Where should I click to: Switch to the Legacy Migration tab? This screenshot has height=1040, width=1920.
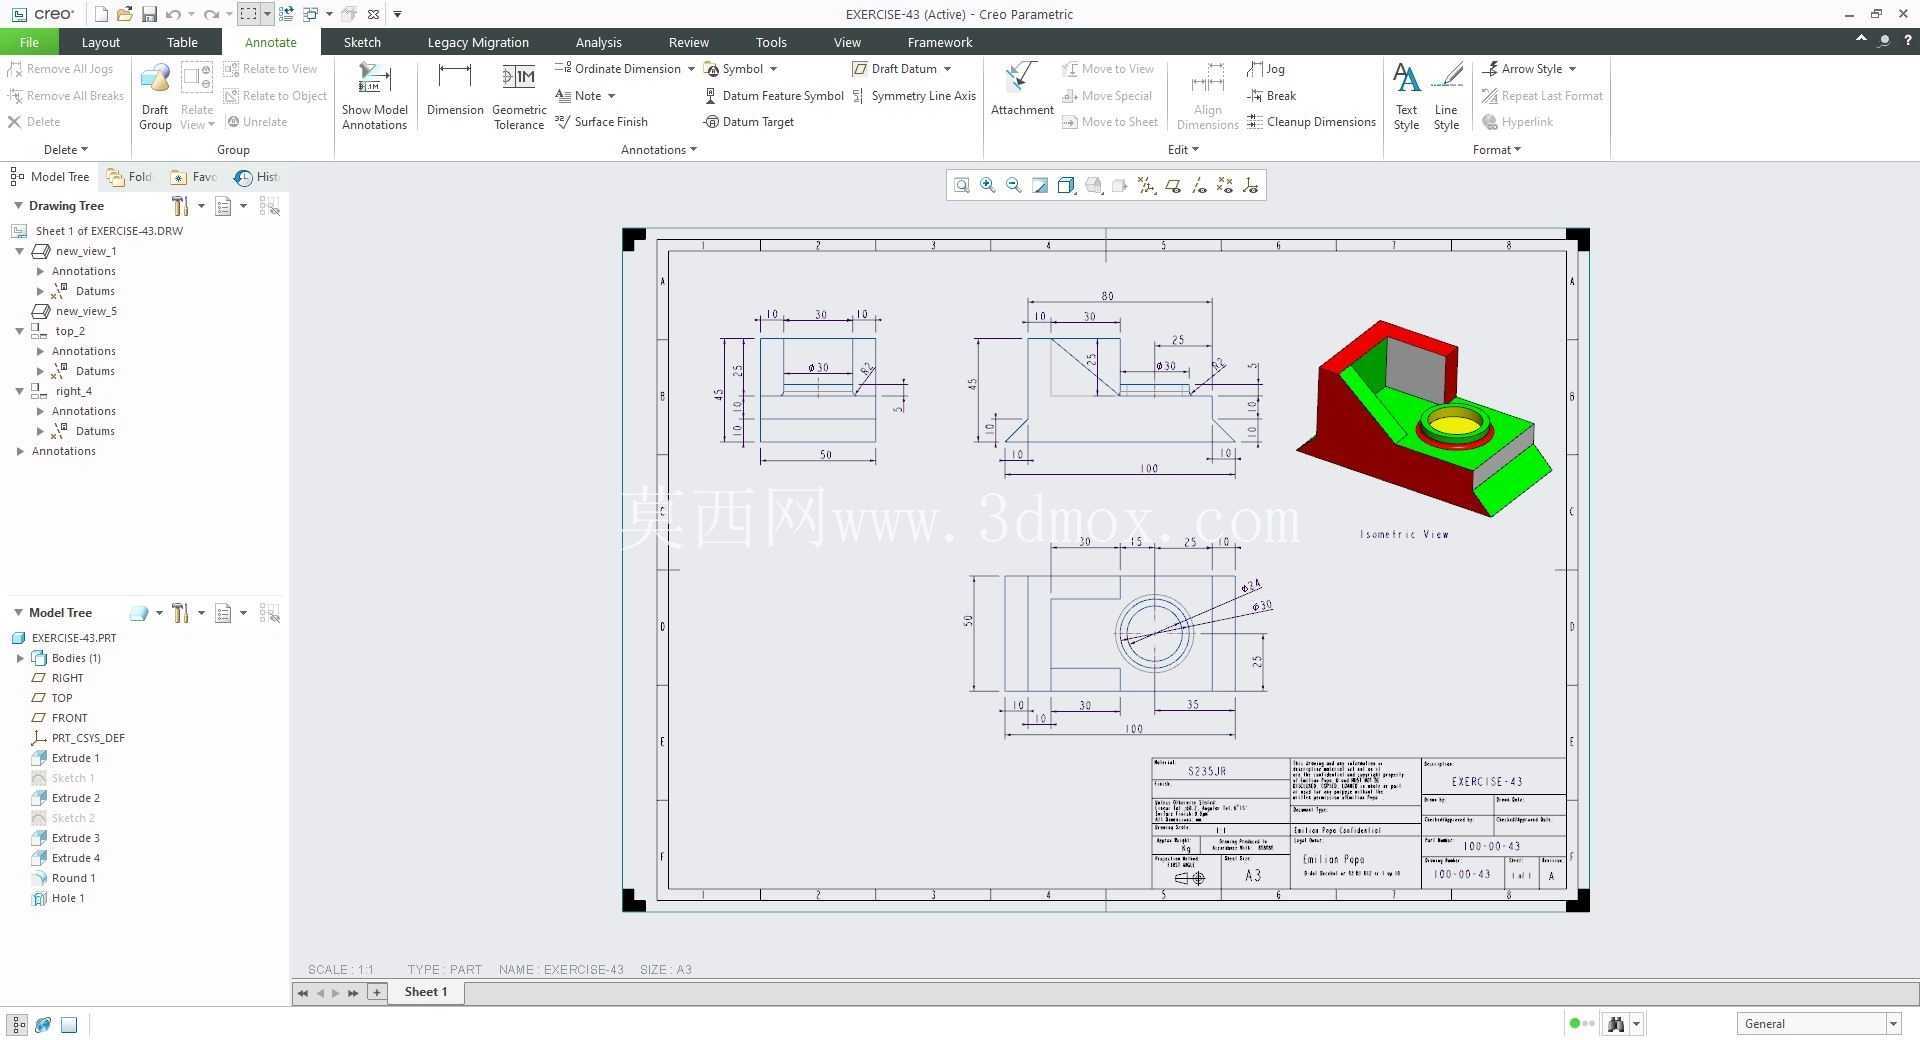(478, 42)
